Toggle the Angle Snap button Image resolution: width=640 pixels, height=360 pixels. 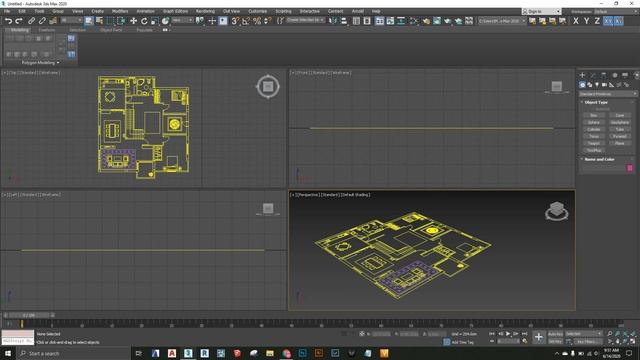coord(246,21)
